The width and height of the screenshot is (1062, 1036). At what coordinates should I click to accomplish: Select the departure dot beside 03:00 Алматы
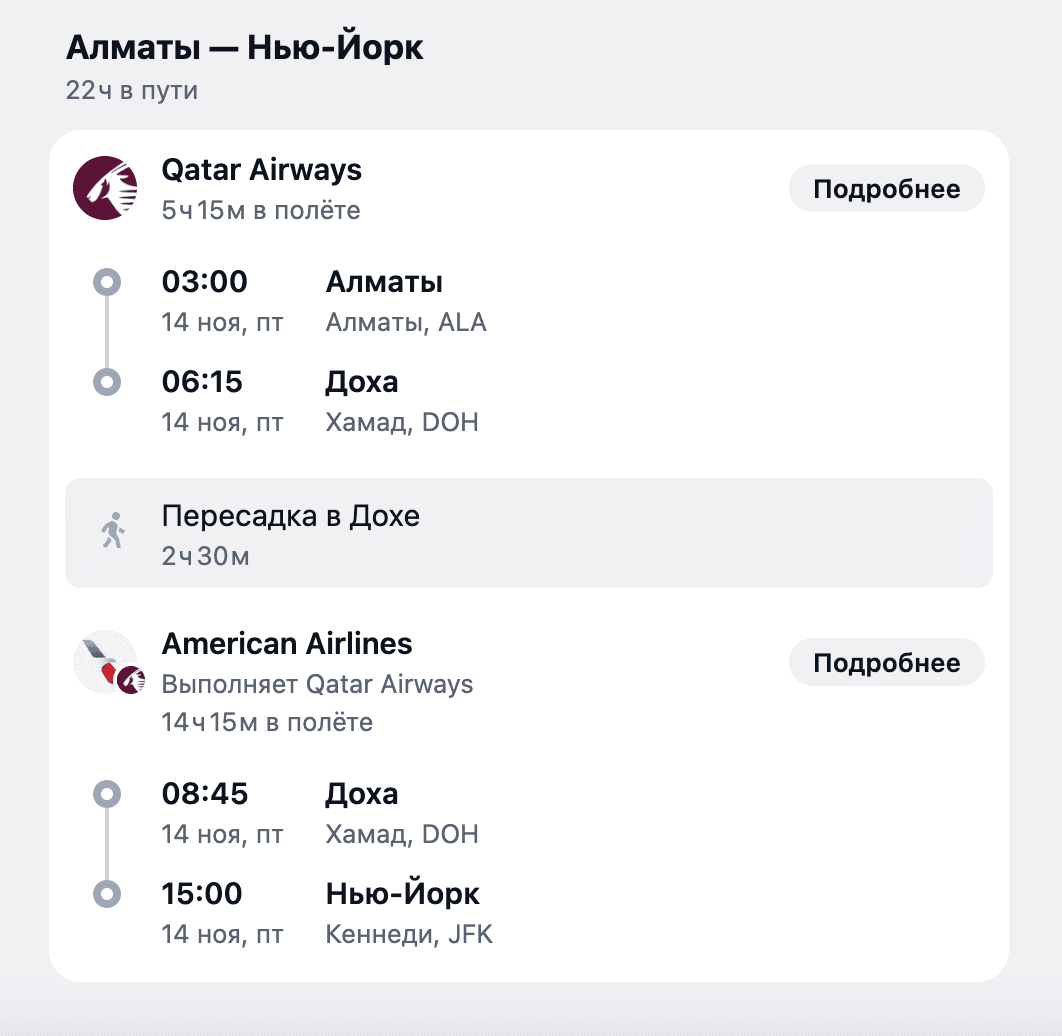tap(106, 282)
